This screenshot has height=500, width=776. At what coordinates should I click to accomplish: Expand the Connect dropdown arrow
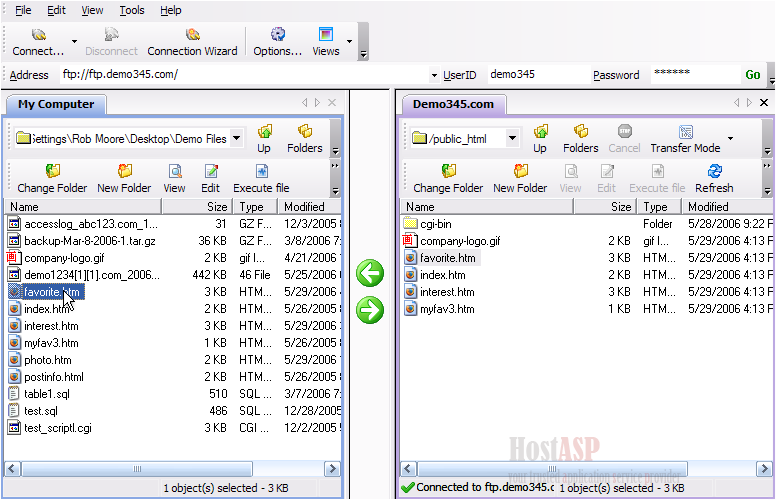74,42
